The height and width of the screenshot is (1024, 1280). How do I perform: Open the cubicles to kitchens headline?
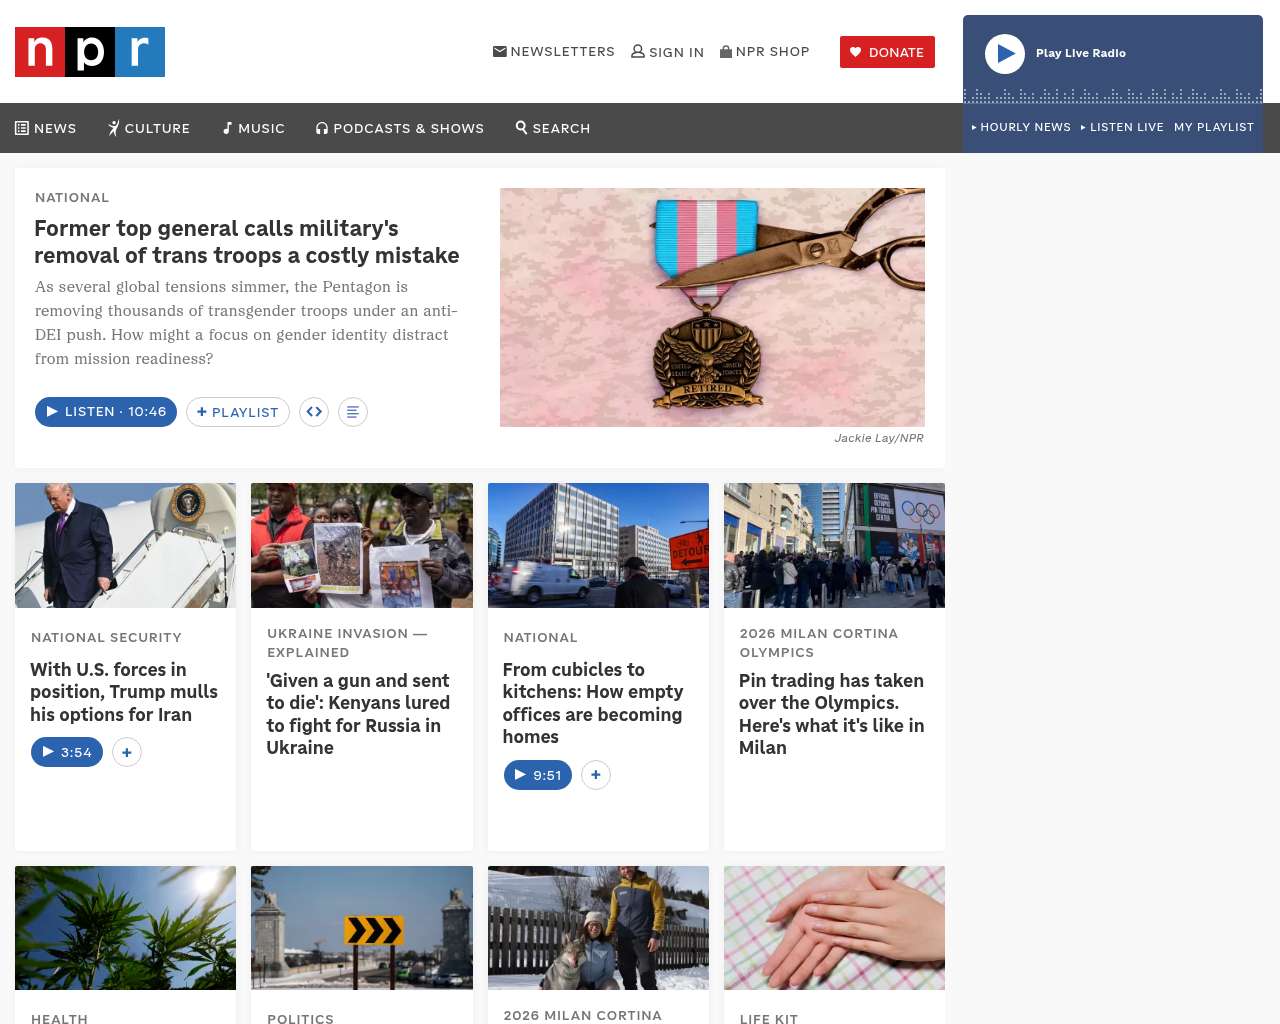coord(593,703)
